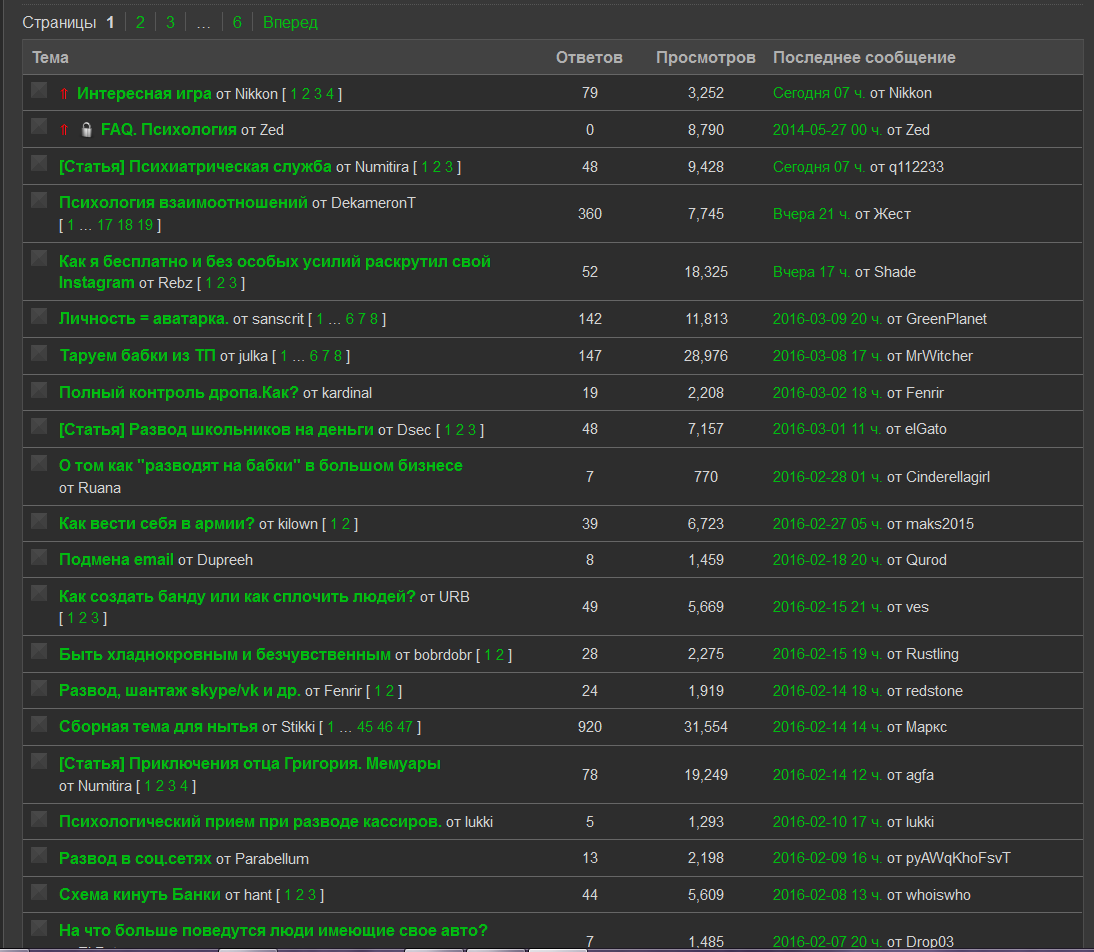This screenshot has width=1094, height=952.
Task: Click the topic status icon beside Интересная игра
Action: (x=39, y=90)
